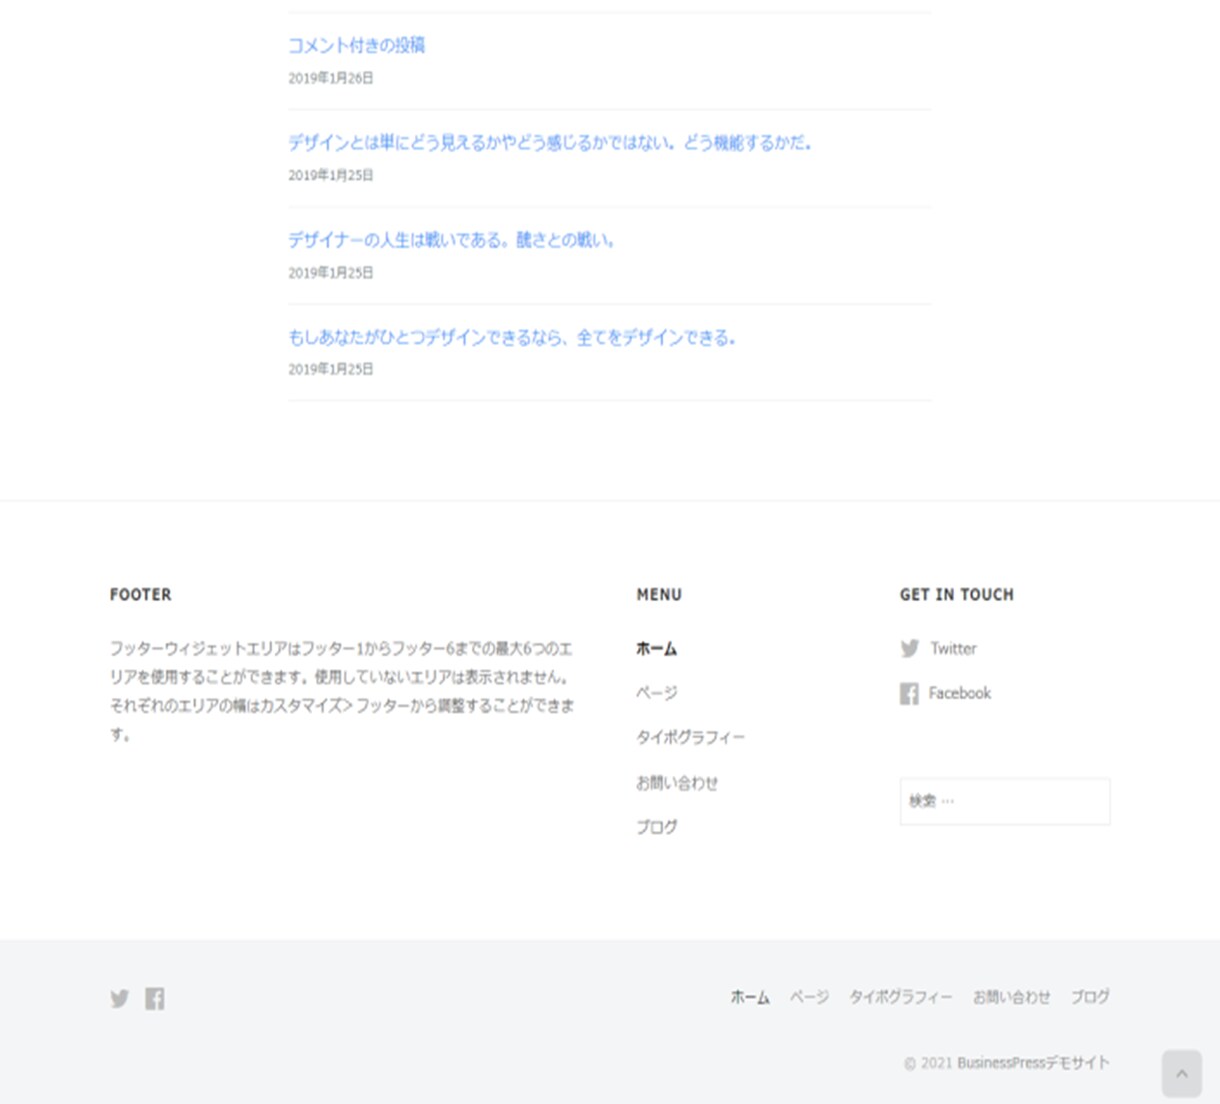Screen dimensions: 1220x1104
Task: Open Twitter icon in bottom footer bar
Action: [x=120, y=998]
